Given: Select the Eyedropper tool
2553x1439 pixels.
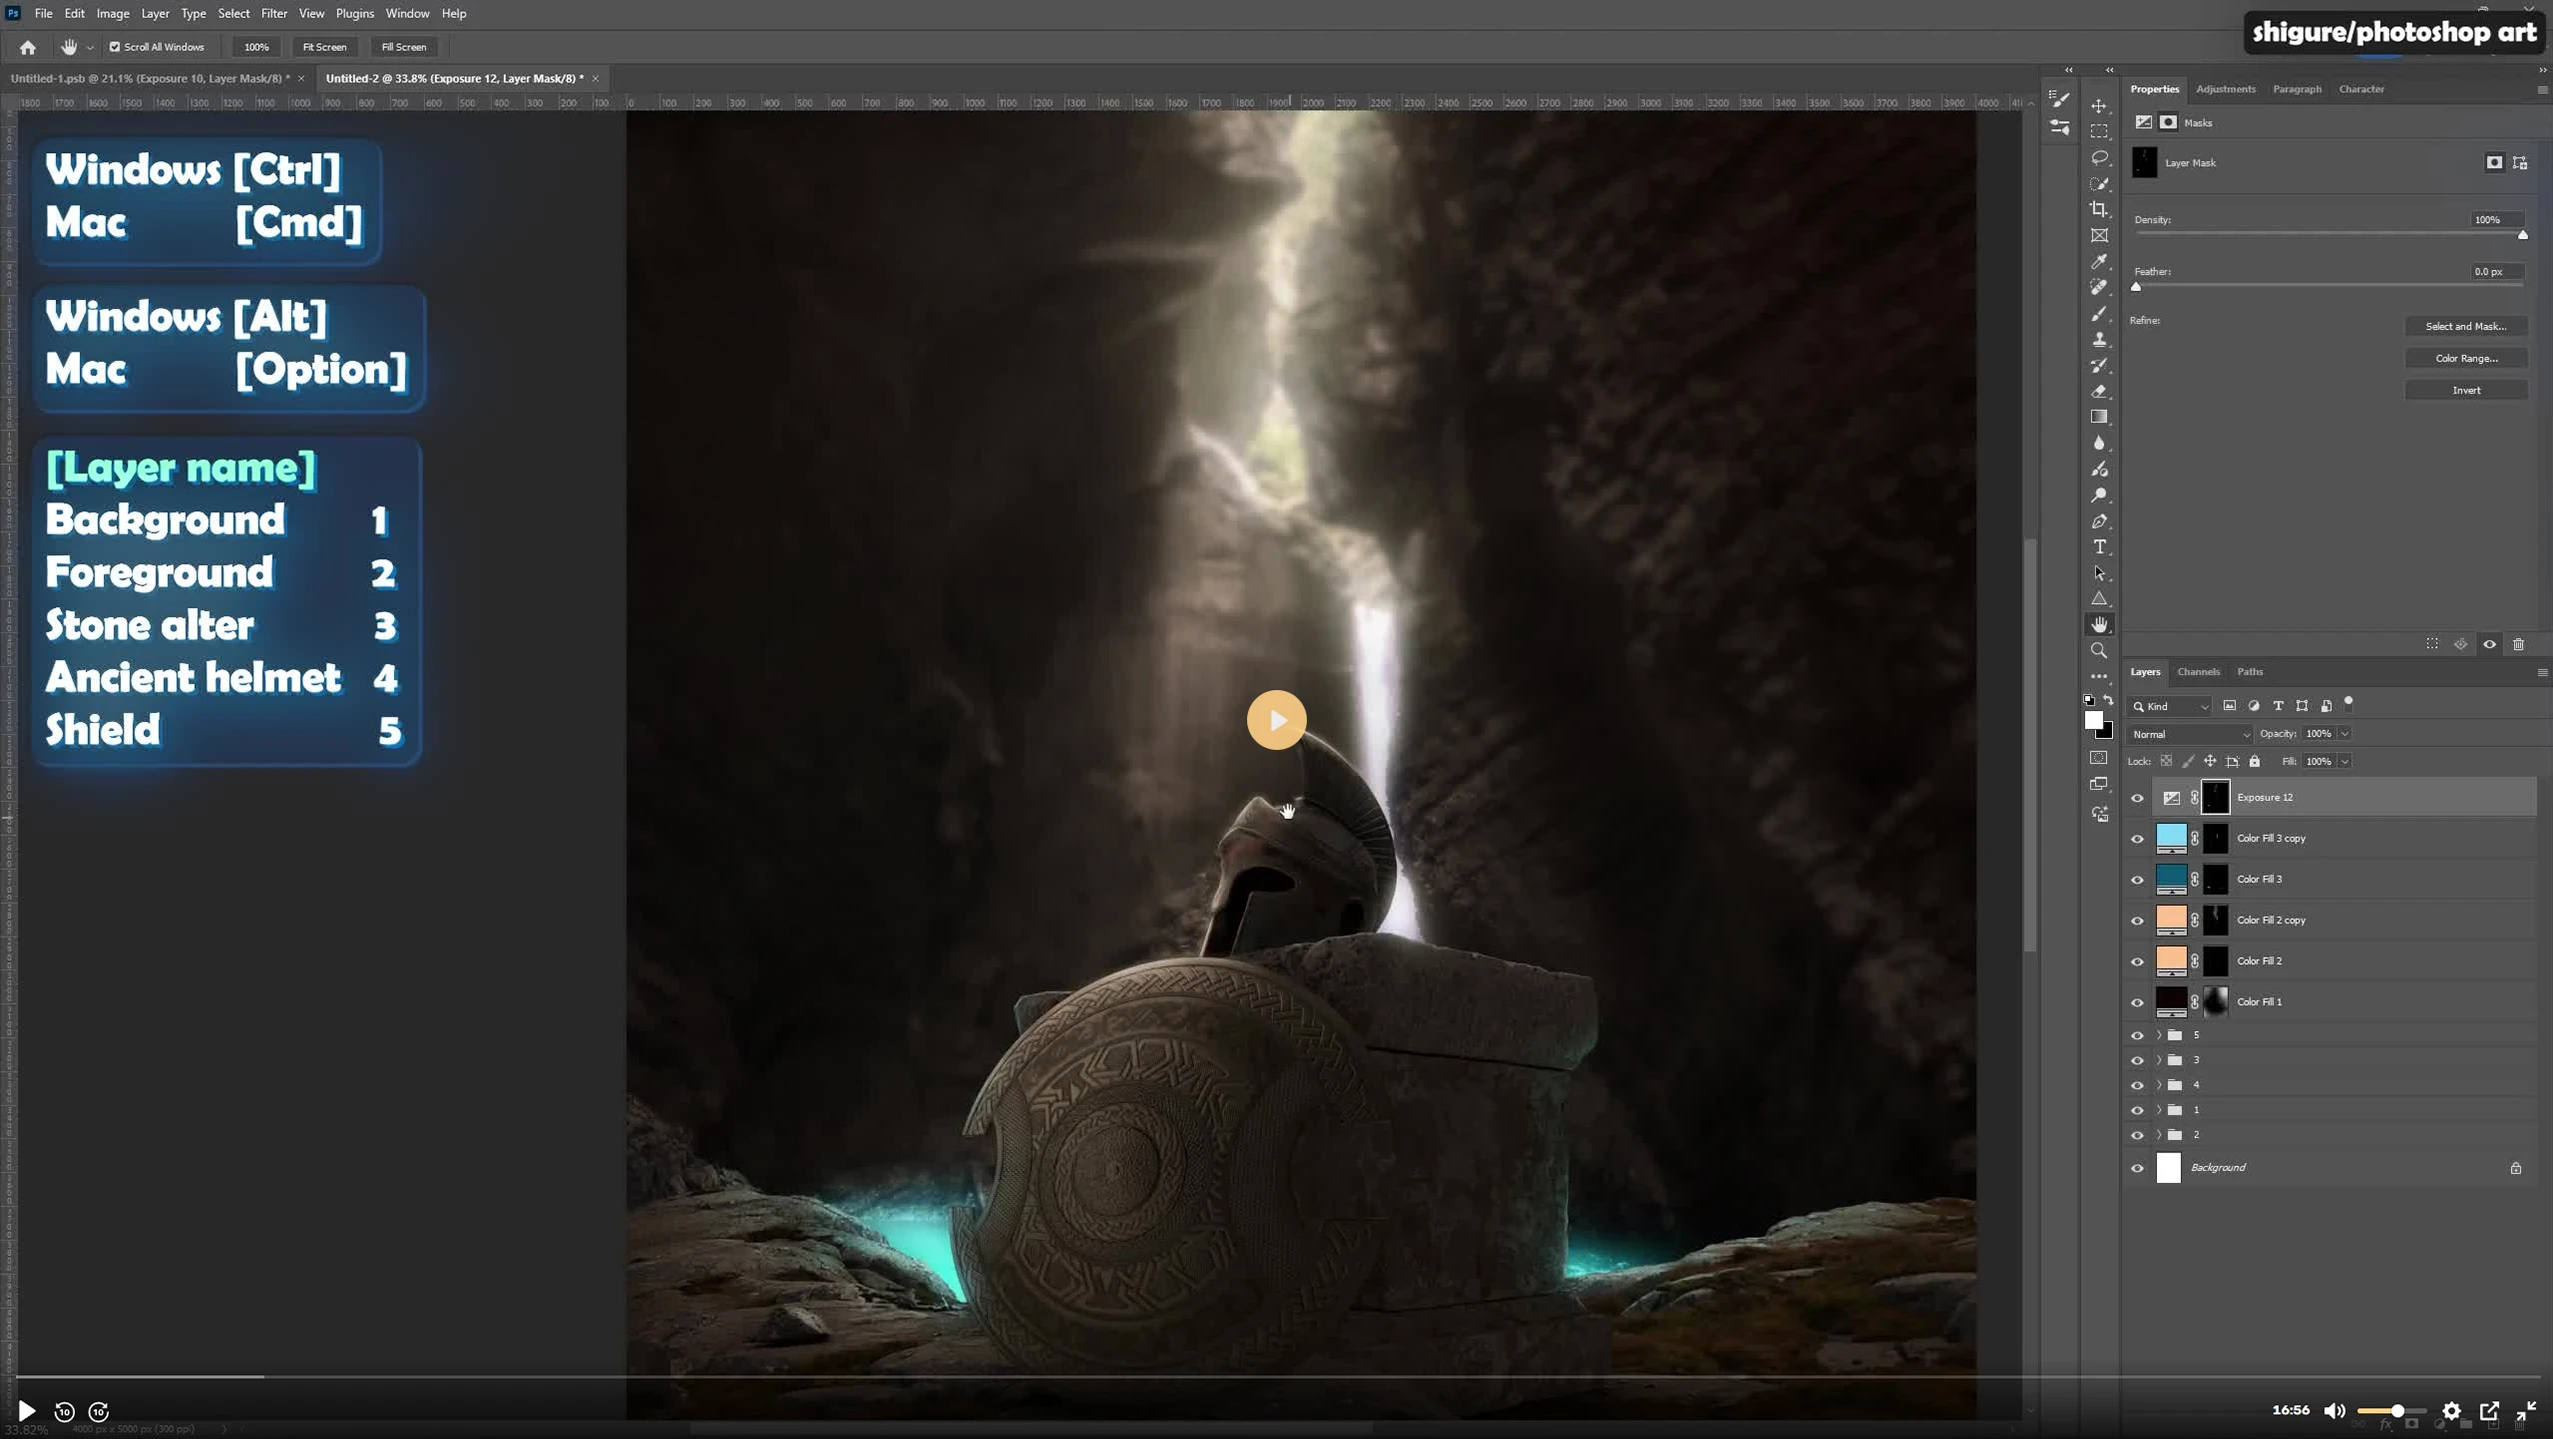Looking at the screenshot, I should pyautogui.click(x=2099, y=261).
